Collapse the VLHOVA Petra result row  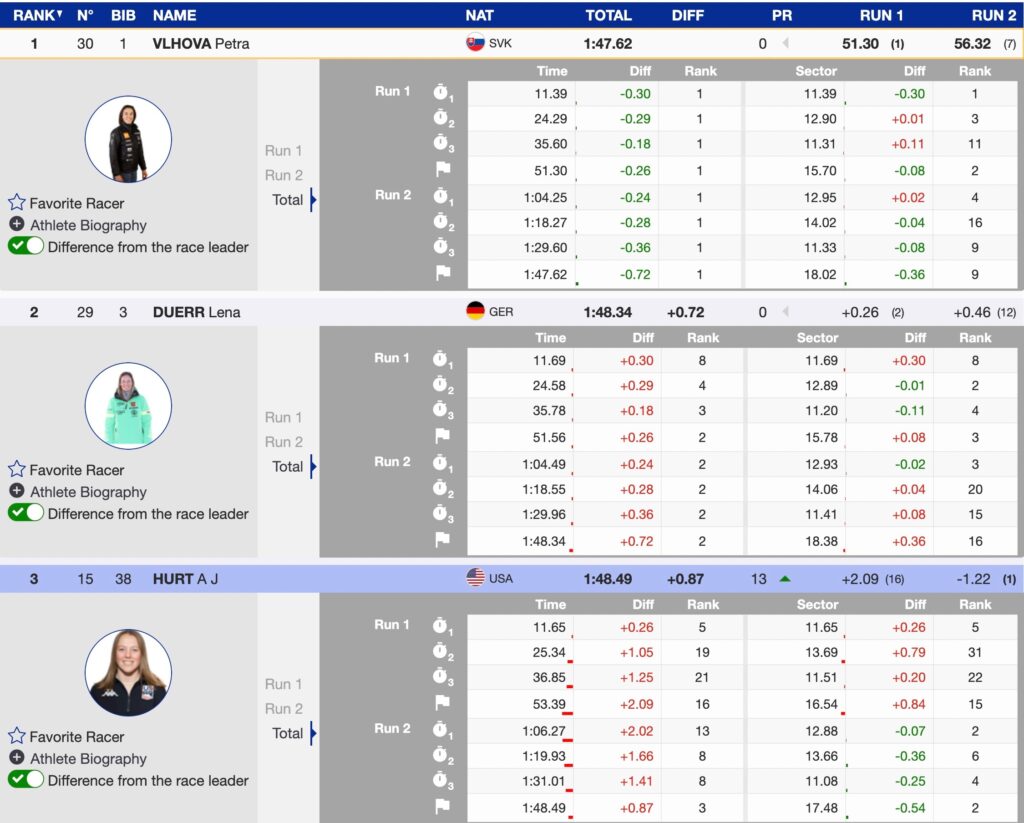[200, 44]
